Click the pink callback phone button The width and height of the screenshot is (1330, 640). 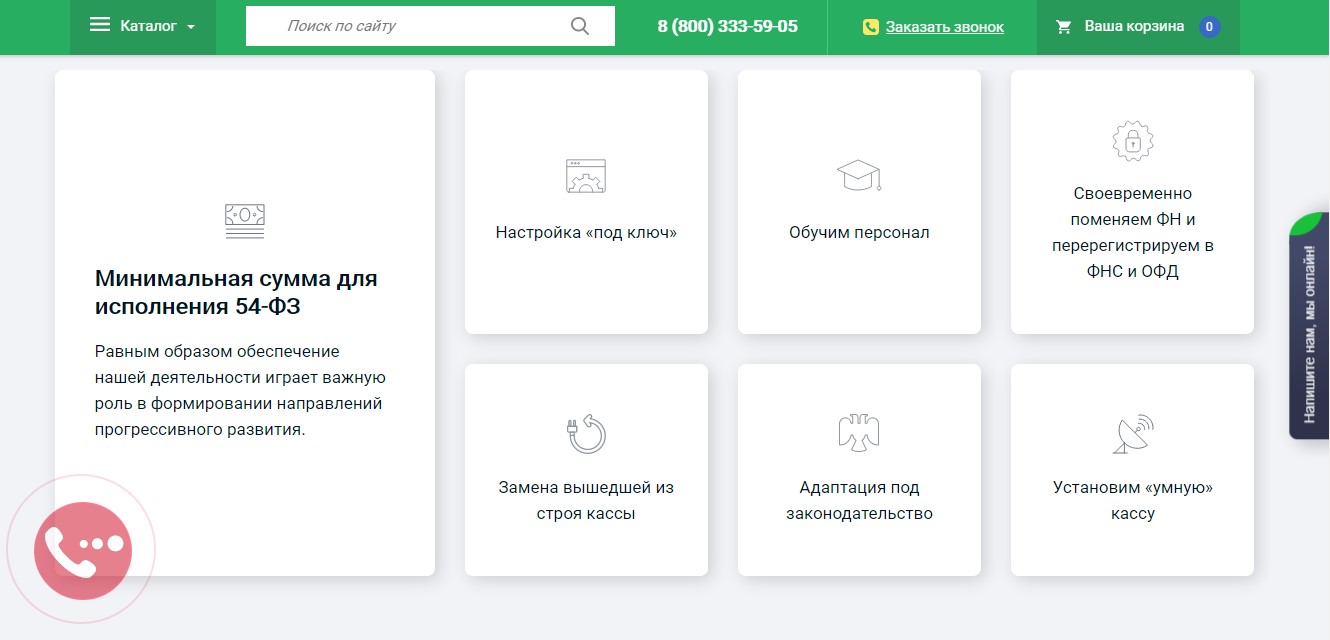click(x=83, y=551)
